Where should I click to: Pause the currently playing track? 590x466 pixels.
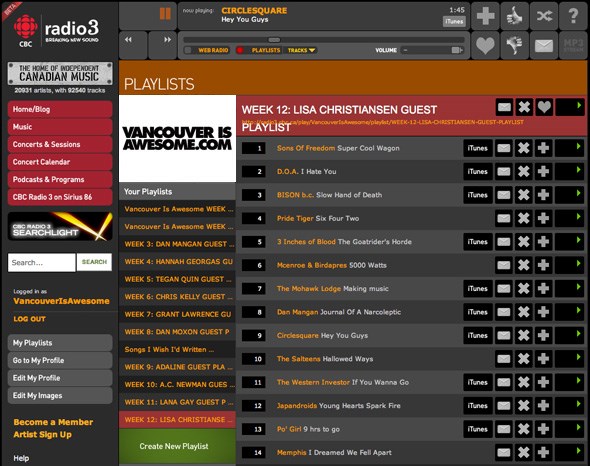(x=165, y=14)
